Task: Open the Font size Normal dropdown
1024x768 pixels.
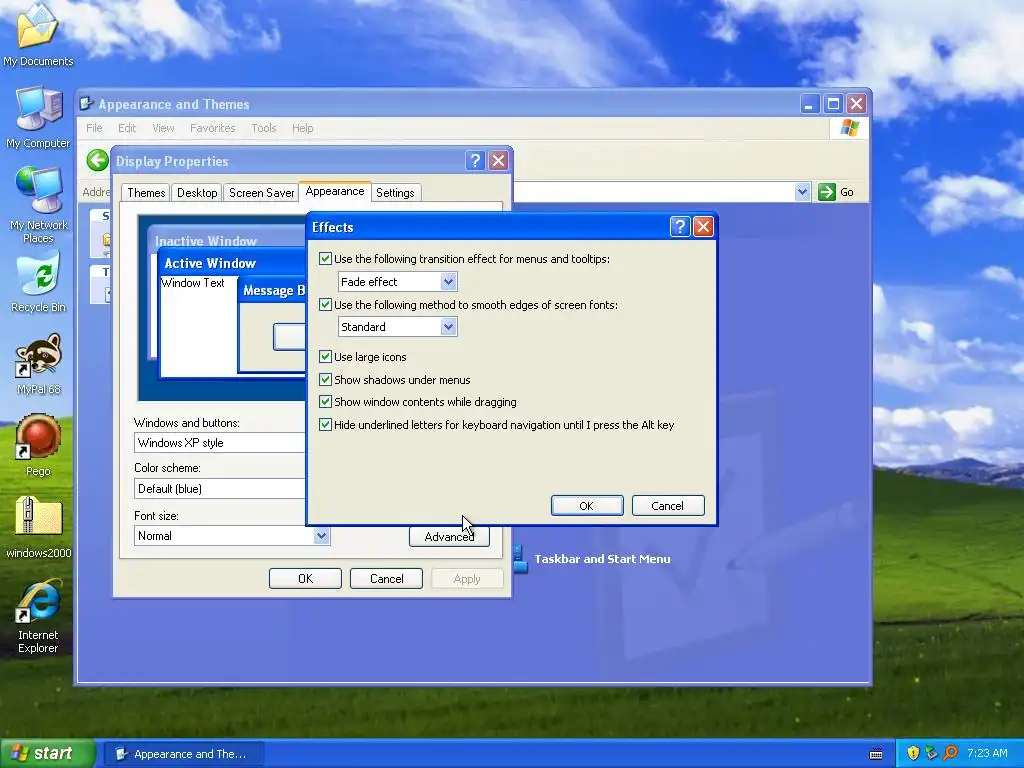Action: click(232, 536)
